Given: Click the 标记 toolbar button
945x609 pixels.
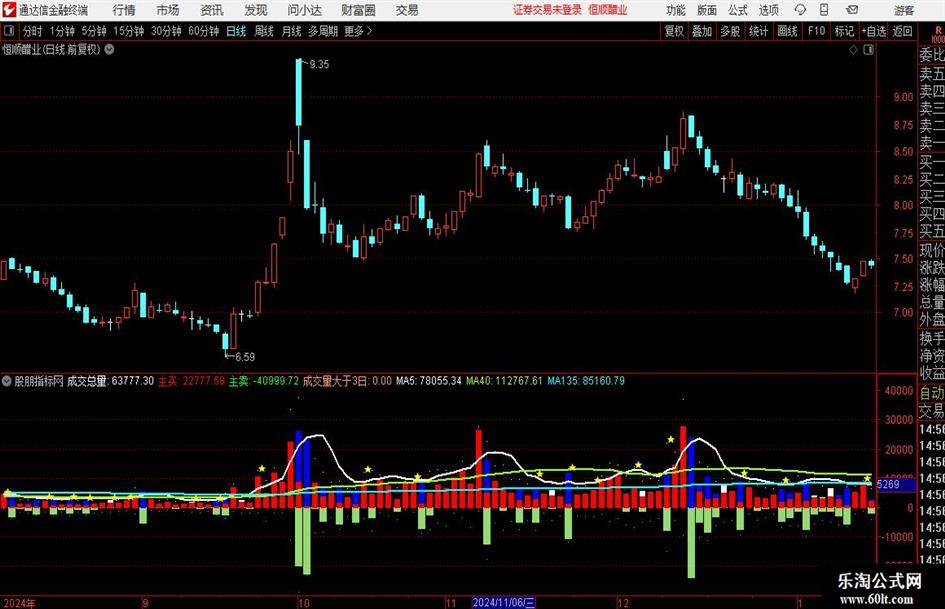Looking at the screenshot, I should [844, 31].
